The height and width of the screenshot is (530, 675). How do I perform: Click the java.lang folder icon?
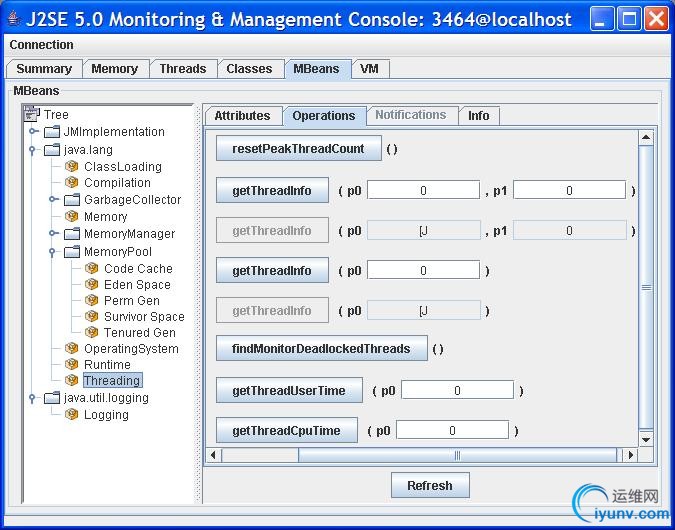[x=52, y=149]
